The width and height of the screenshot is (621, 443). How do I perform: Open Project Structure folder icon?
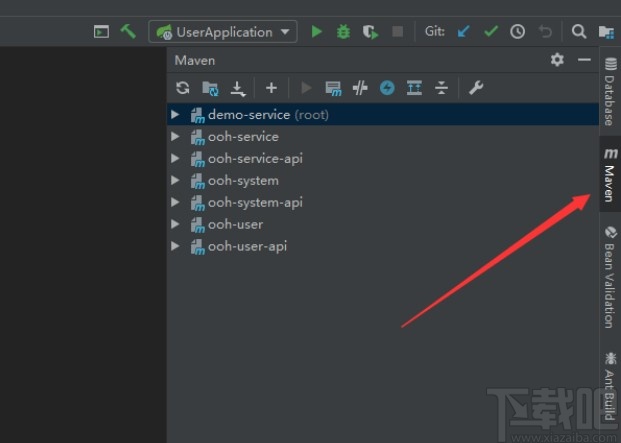coord(606,32)
